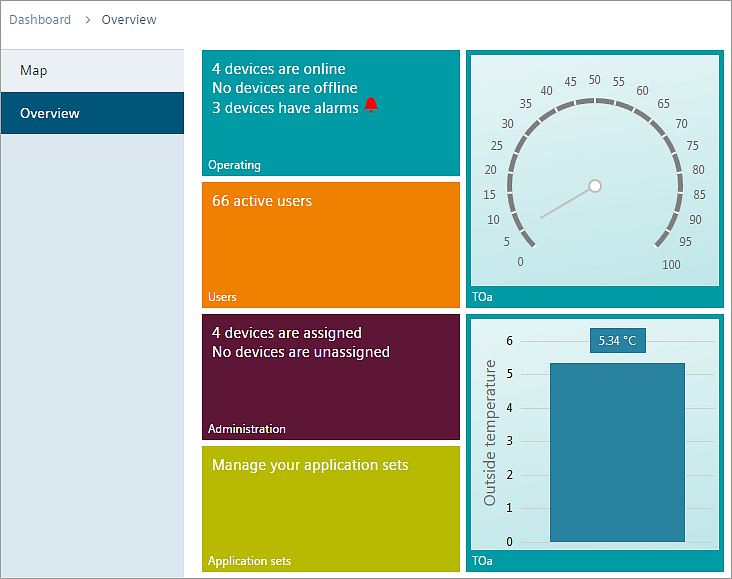The height and width of the screenshot is (579, 732).
Task: Click the breadcrumb chevron separator
Action: 87,20
